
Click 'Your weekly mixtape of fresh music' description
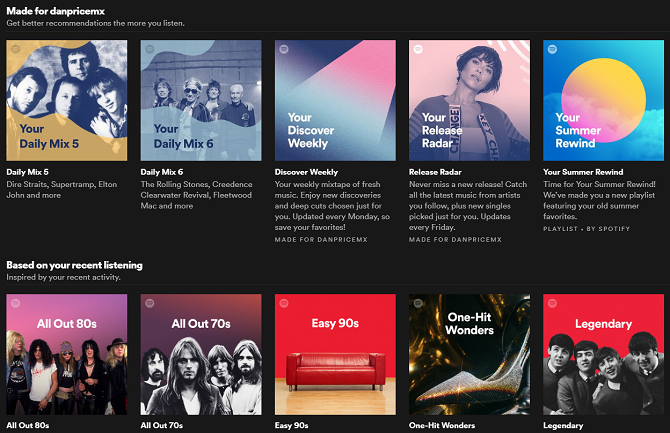pyautogui.click(x=332, y=206)
